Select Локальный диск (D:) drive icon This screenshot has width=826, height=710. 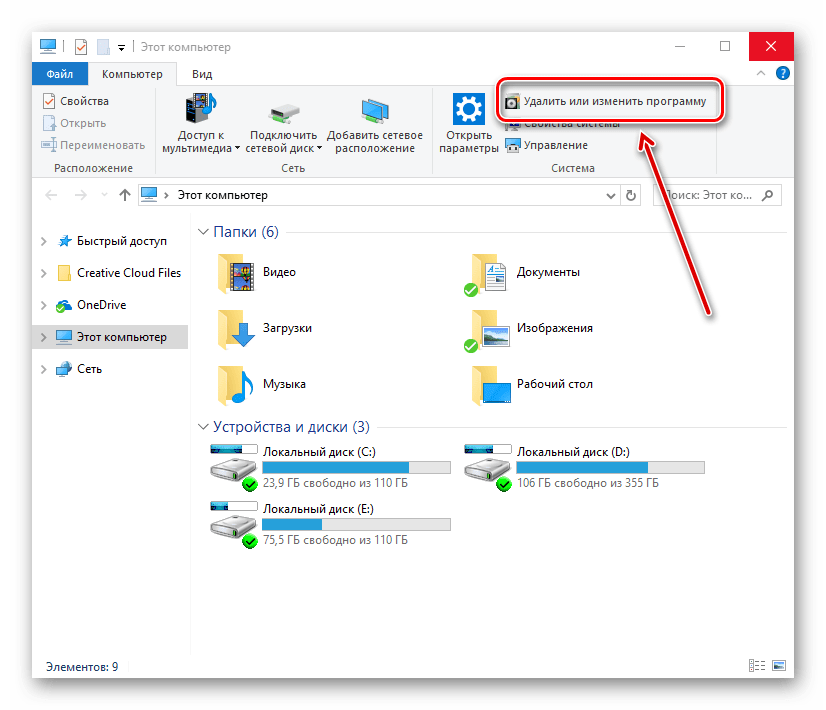point(487,468)
